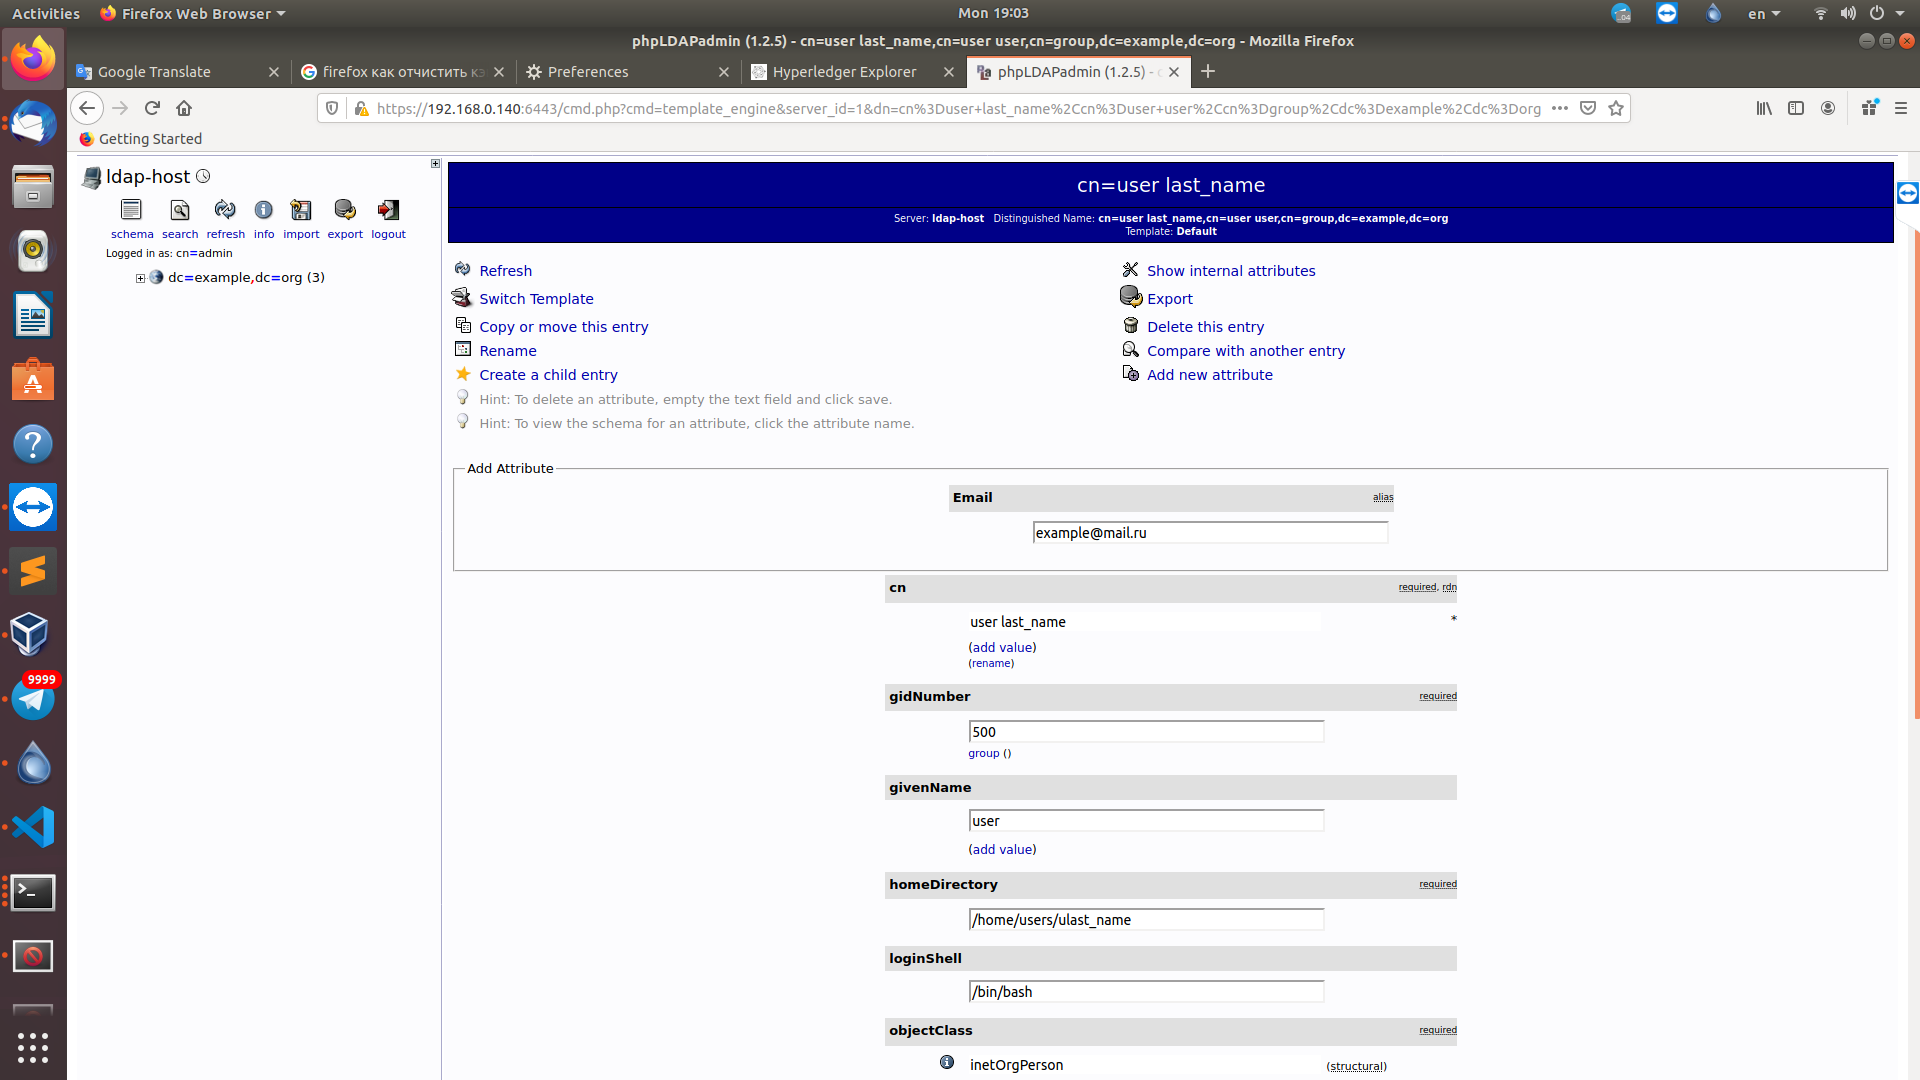
Task: Click objectClass inetOrgPerson info icon
Action: point(946,1063)
